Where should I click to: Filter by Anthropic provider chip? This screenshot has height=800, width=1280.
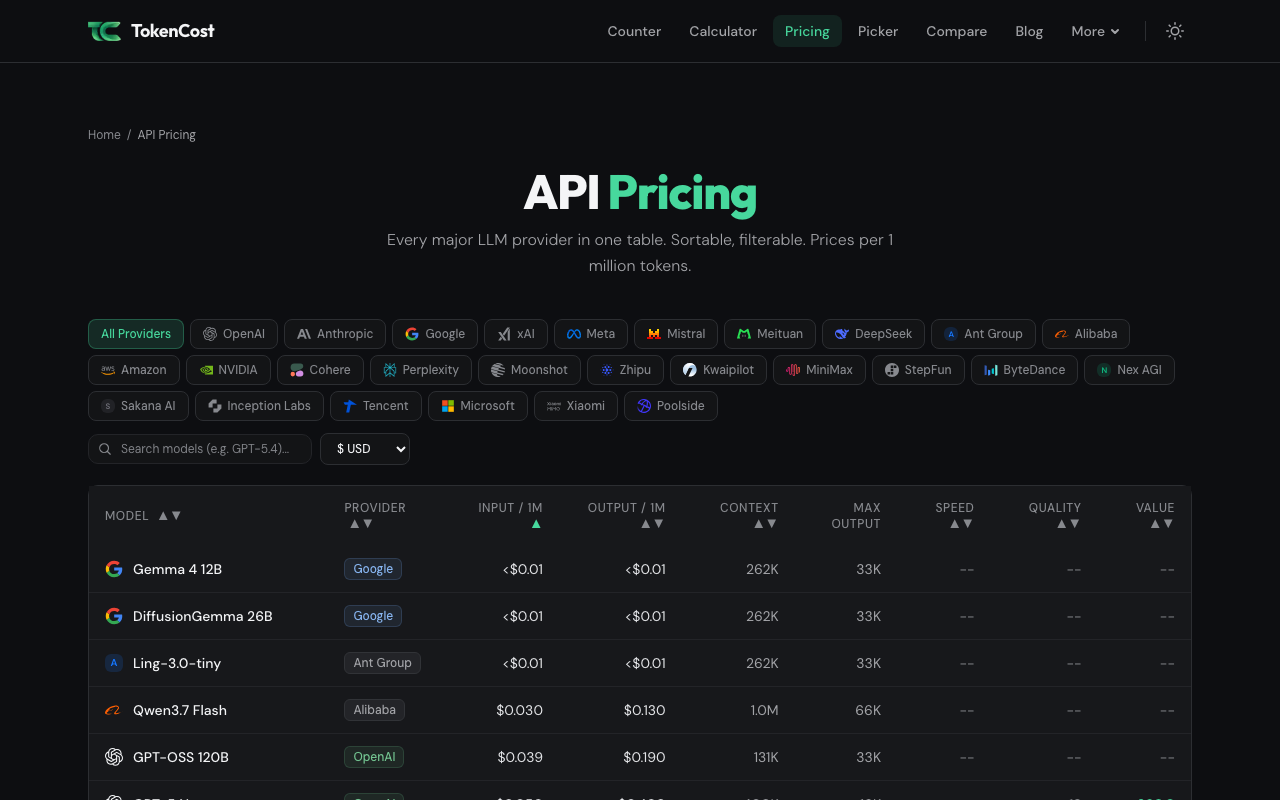point(335,334)
